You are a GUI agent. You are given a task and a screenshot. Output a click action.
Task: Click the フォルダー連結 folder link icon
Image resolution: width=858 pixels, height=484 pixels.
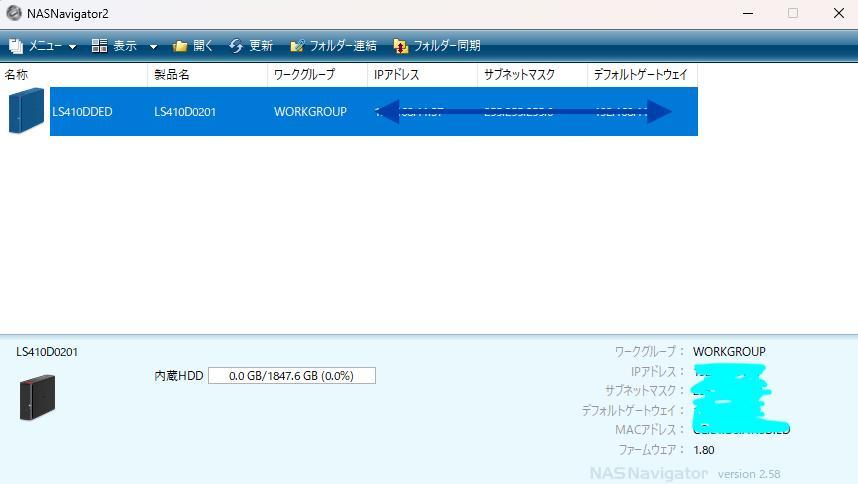pos(297,46)
